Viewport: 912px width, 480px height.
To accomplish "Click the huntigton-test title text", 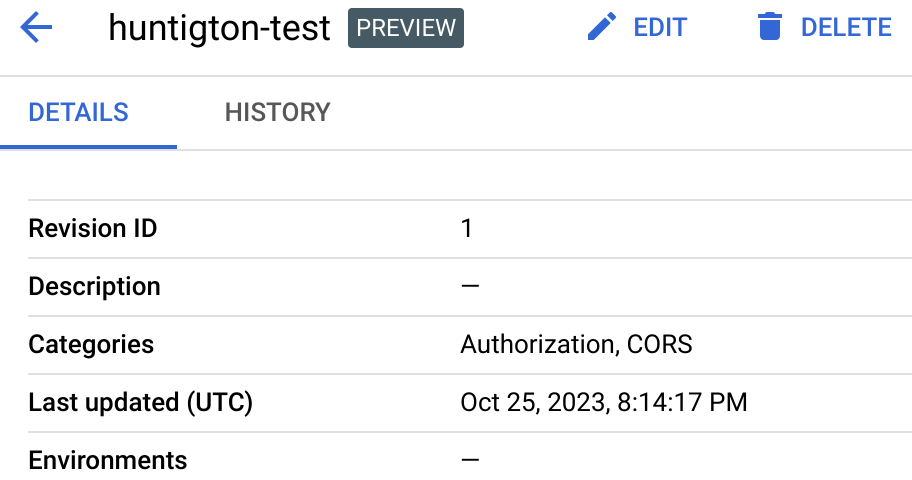I will pyautogui.click(x=219, y=29).
